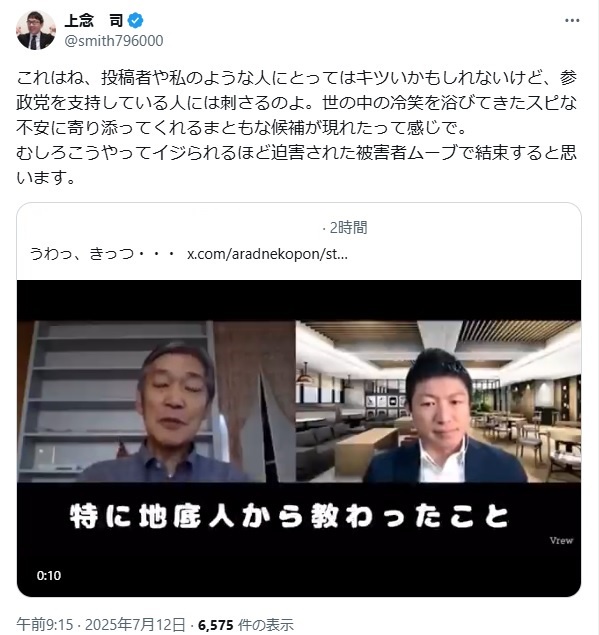Open the three-dot more options menu
The image size is (599, 635).
pos(572,21)
